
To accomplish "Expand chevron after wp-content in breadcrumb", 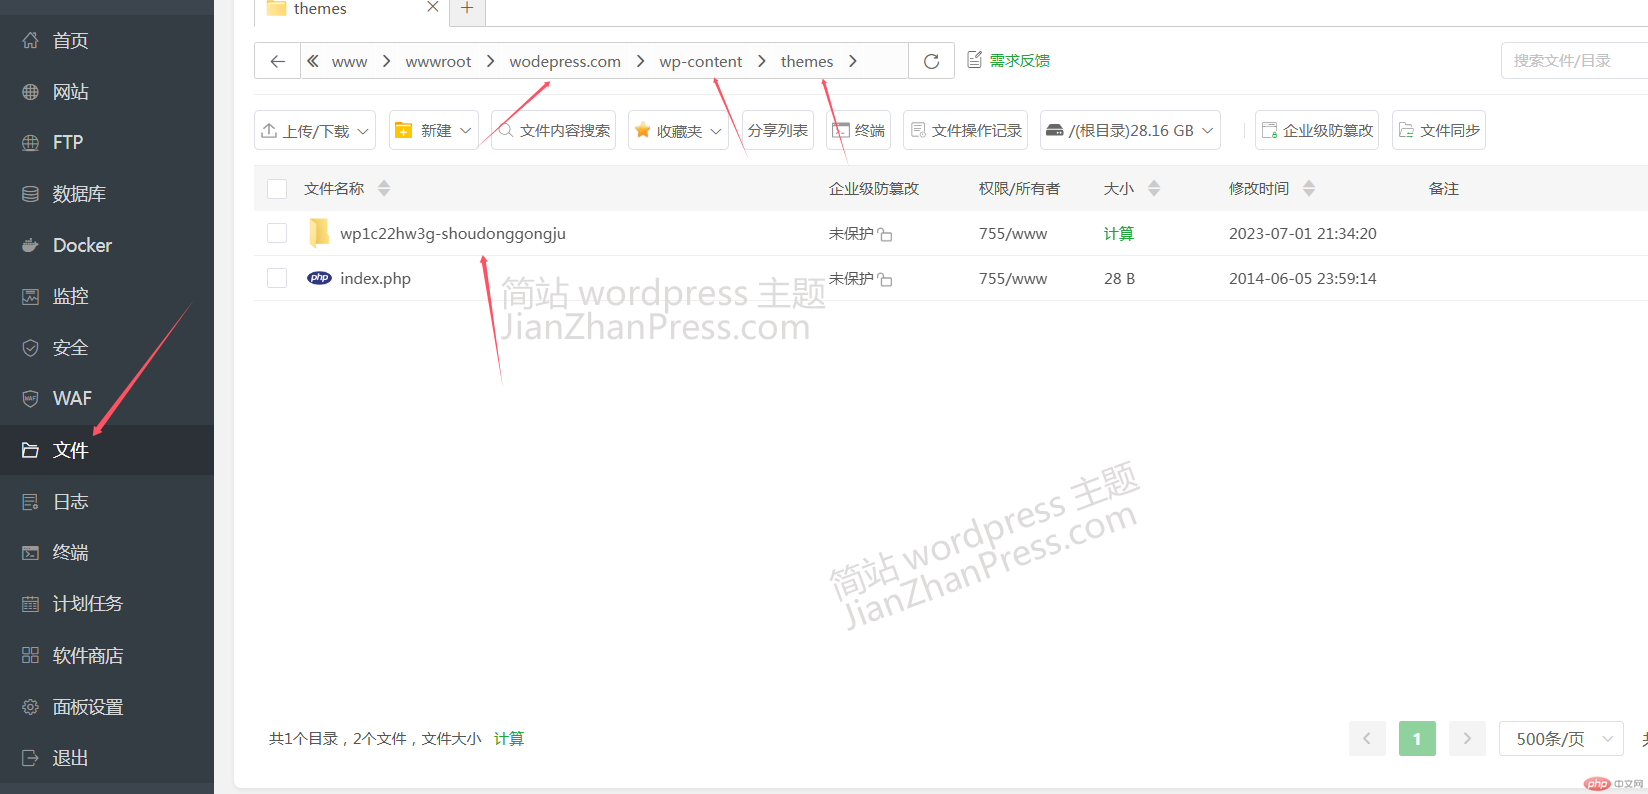I will coord(762,61).
